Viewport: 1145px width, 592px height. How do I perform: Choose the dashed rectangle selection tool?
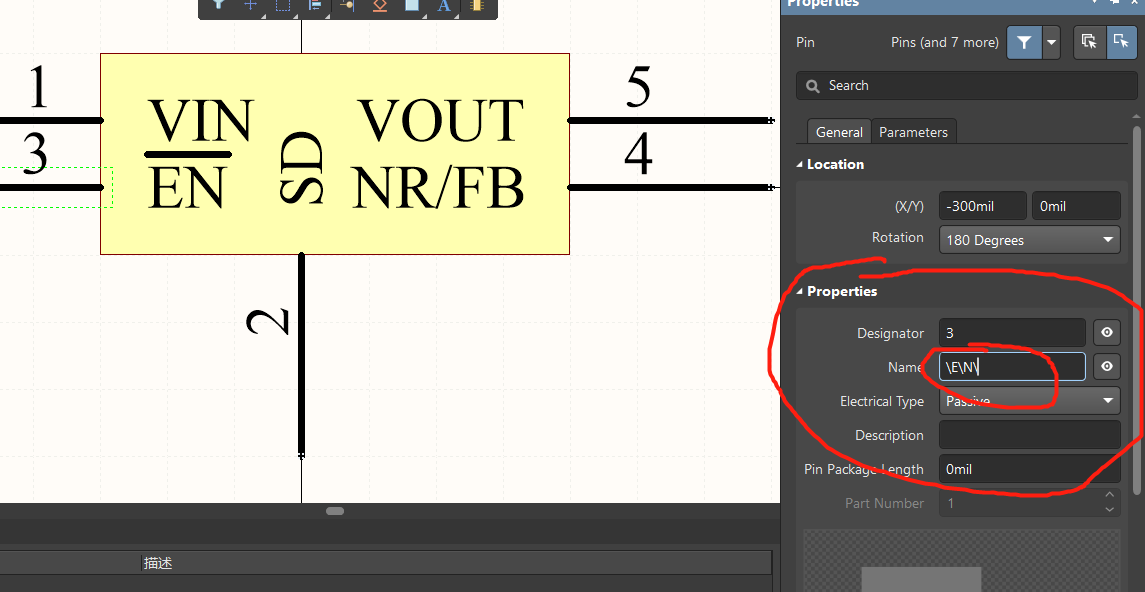283,5
